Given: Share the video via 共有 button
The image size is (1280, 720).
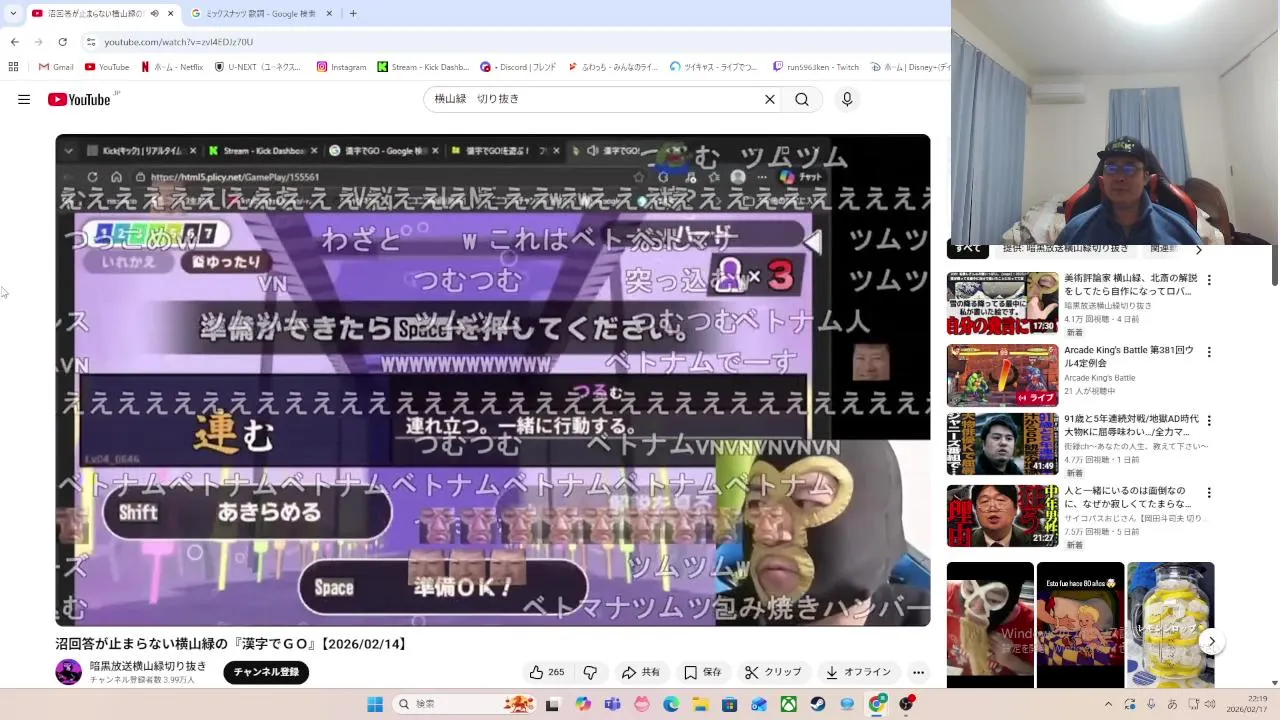Looking at the screenshot, I should (640, 672).
